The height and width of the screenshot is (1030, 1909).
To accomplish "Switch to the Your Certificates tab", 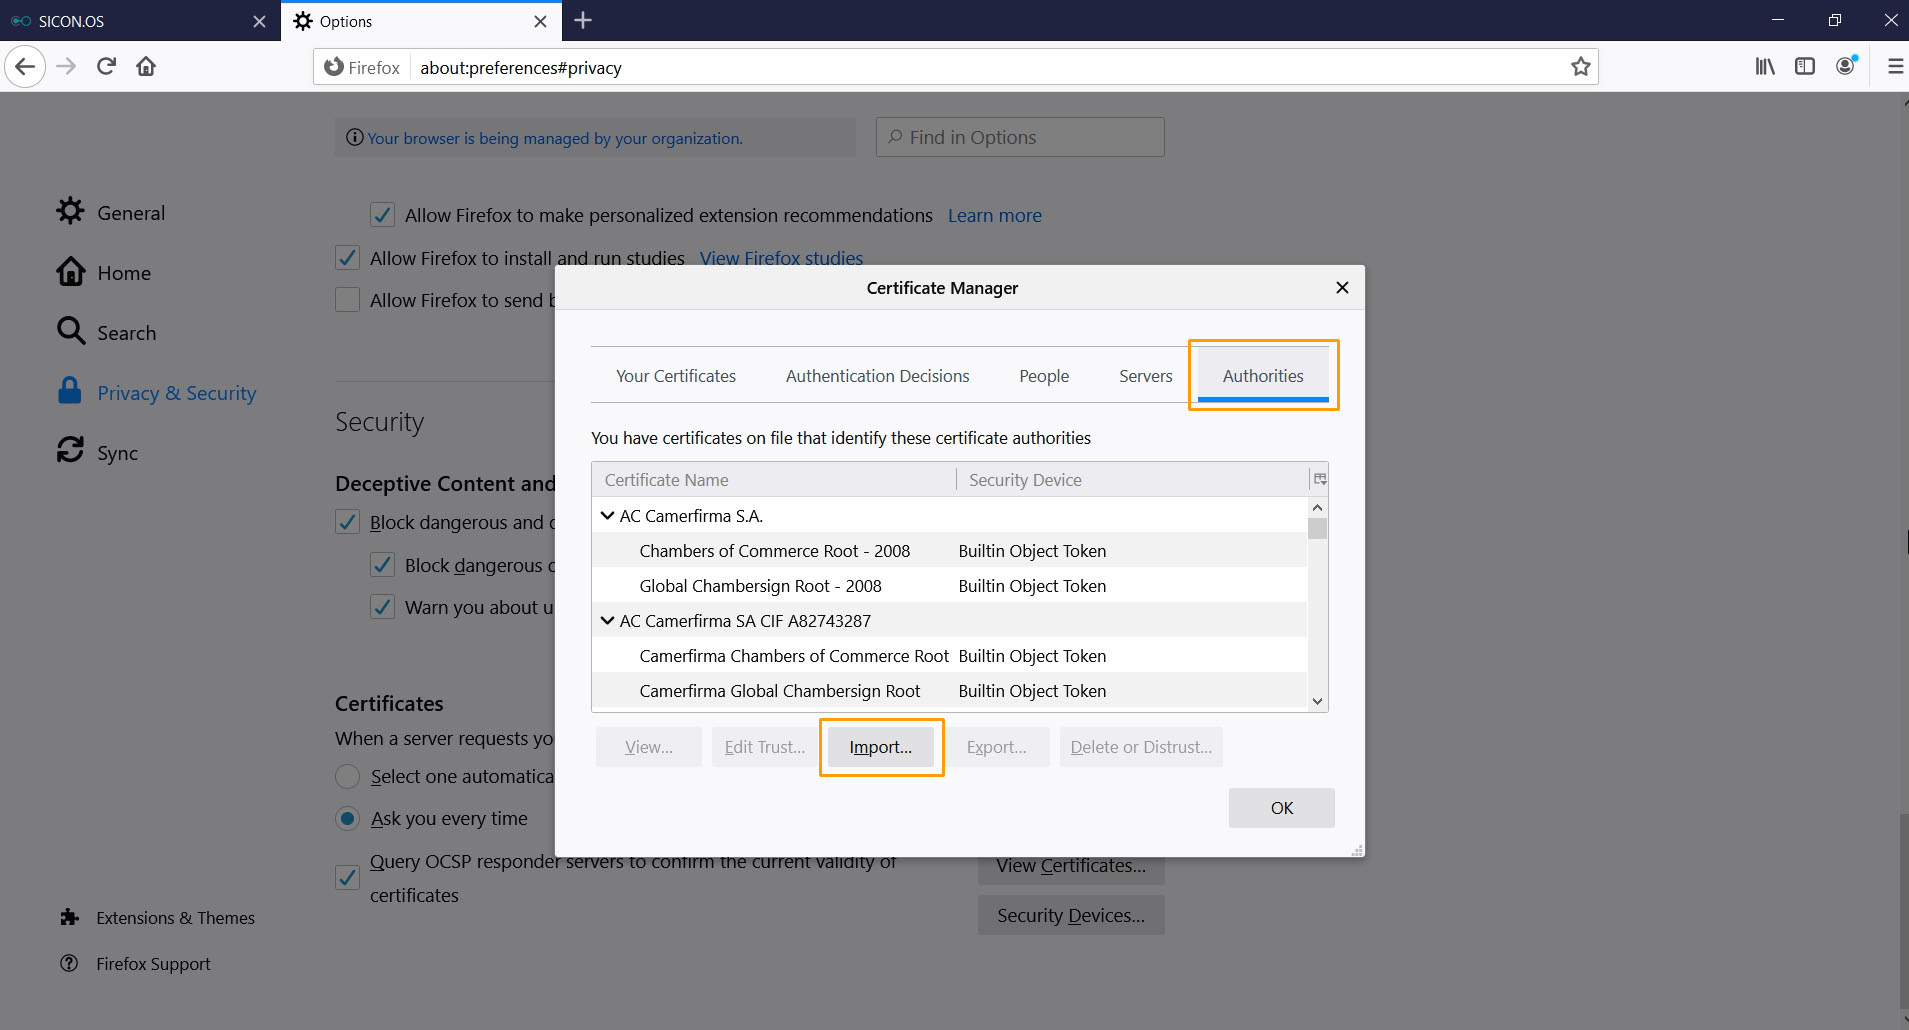I will tap(675, 376).
